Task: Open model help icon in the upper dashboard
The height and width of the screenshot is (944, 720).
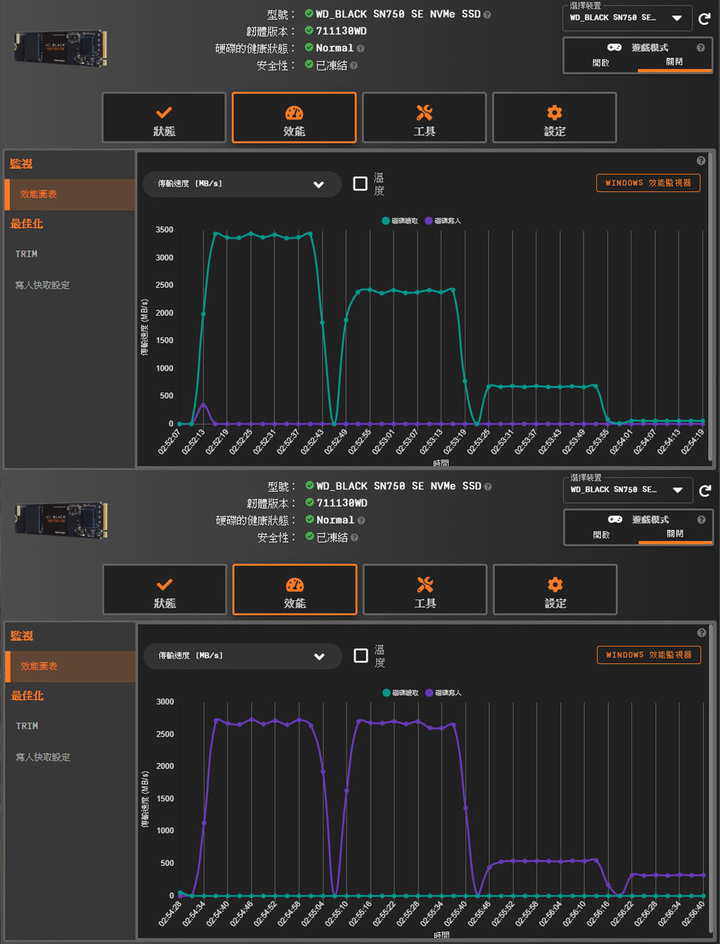Action: 487,14
